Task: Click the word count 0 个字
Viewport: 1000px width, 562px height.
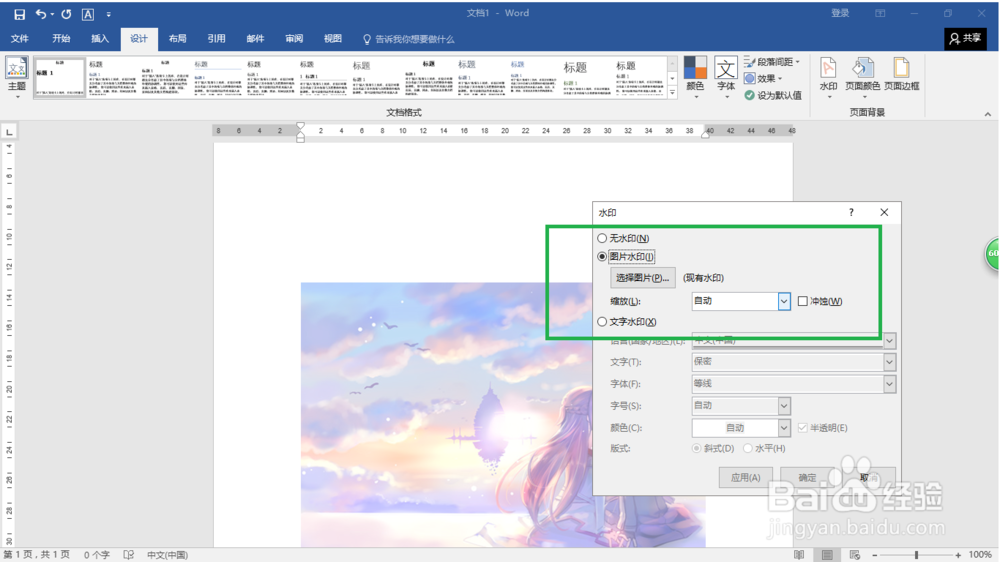Action: click(x=97, y=555)
